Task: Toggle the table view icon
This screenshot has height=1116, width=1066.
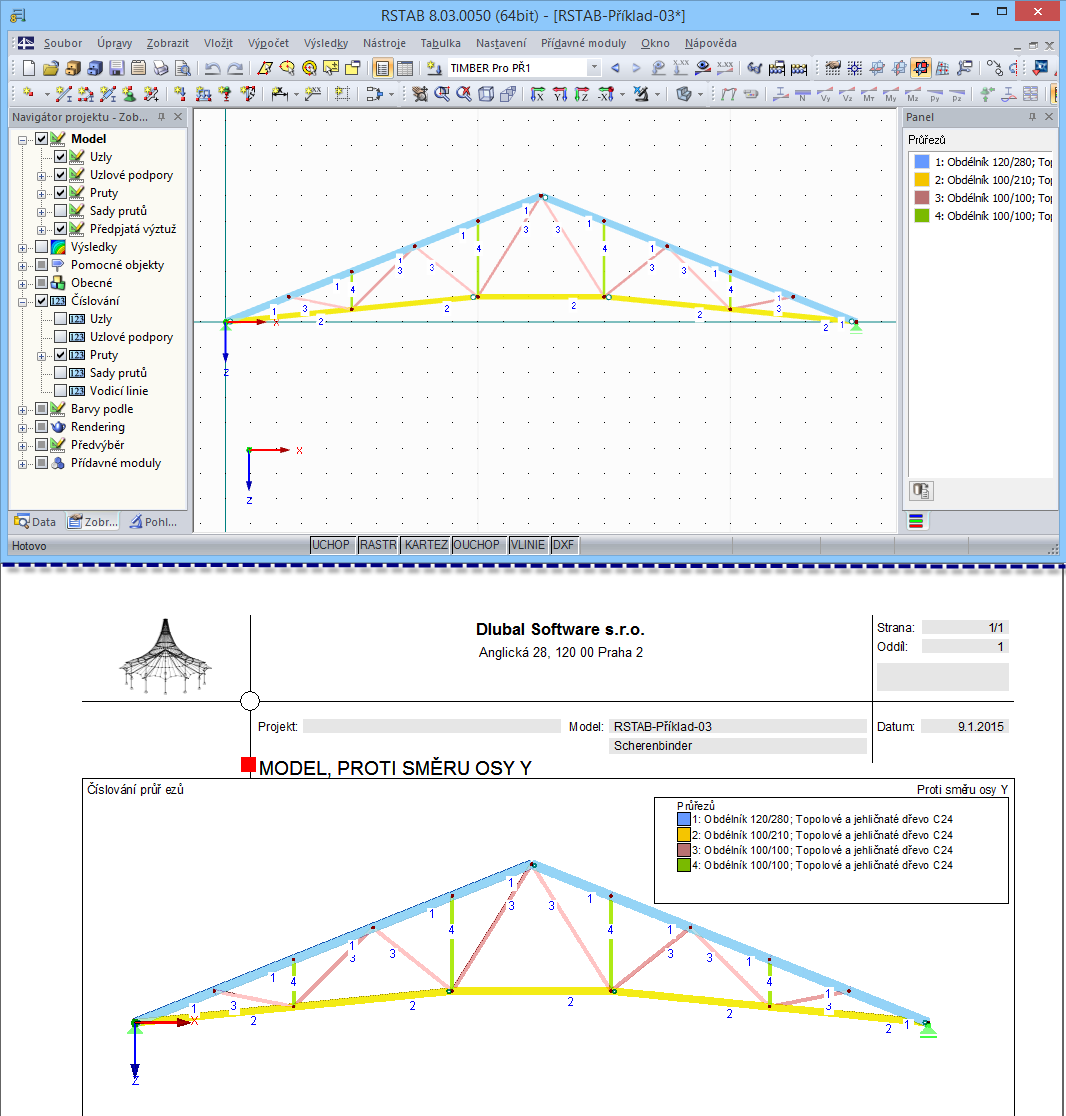Action: [405, 68]
